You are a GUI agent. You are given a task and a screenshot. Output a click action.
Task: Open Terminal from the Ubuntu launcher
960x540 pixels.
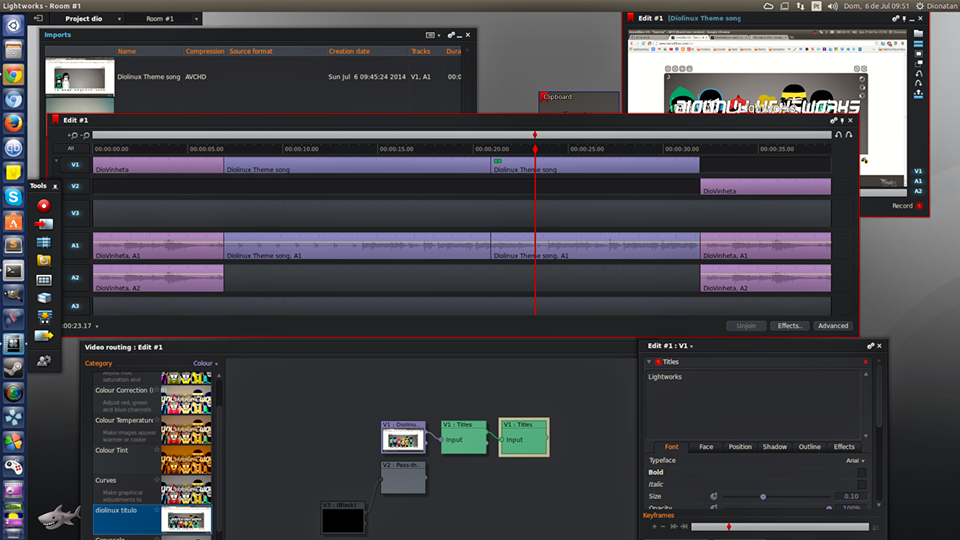point(13,270)
